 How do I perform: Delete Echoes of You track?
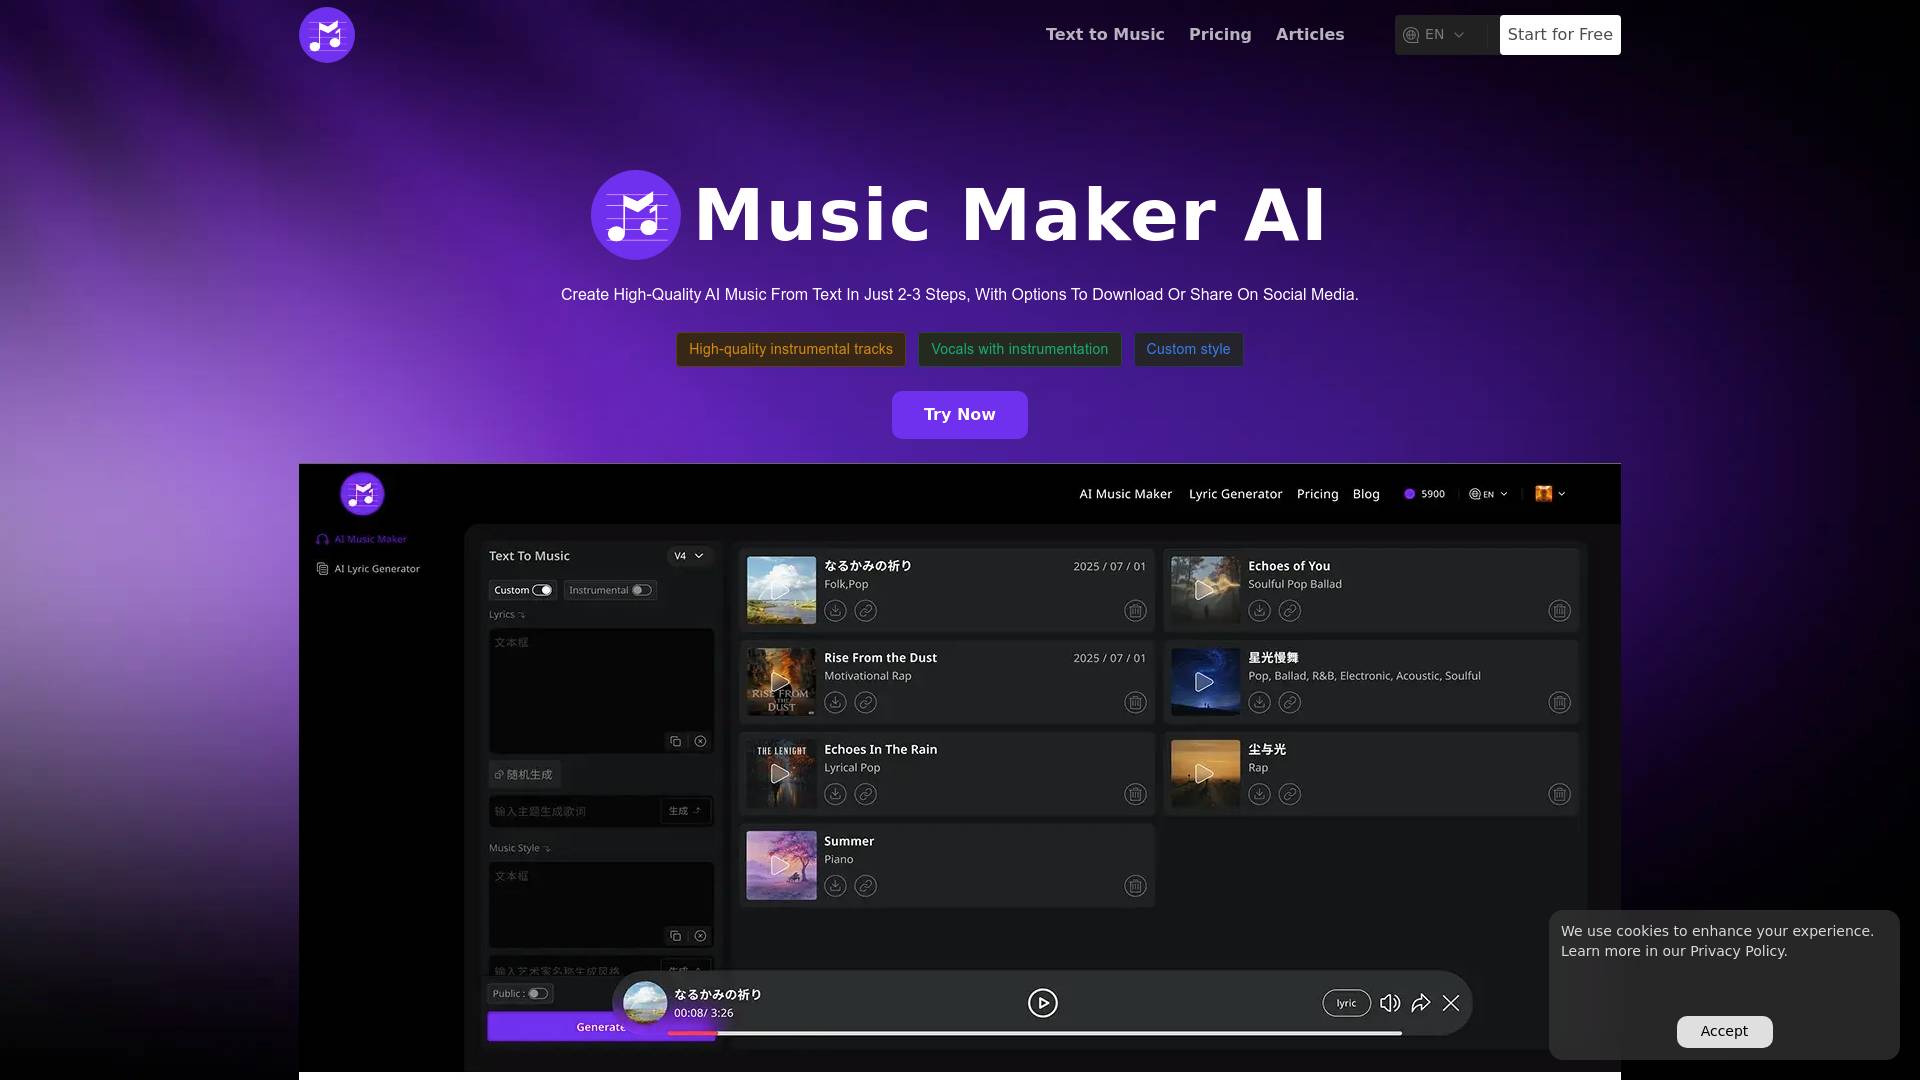(1559, 610)
